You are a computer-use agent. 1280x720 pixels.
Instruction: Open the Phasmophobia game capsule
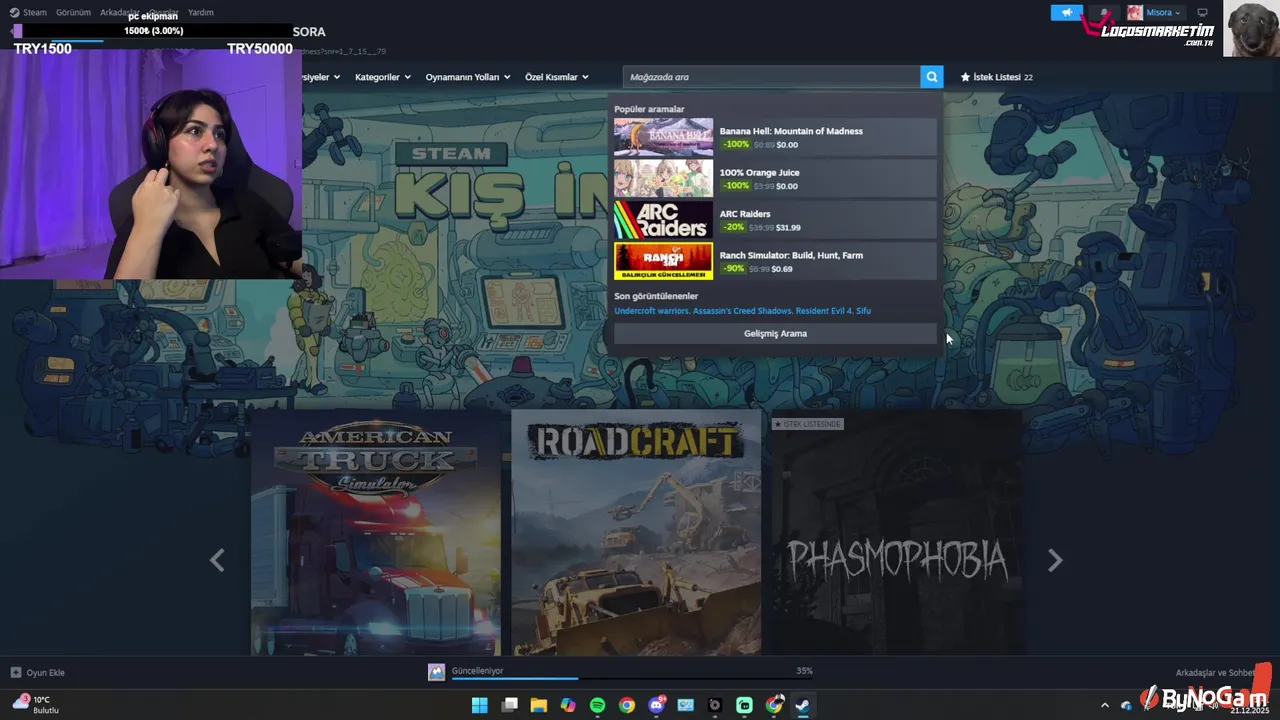897,532
